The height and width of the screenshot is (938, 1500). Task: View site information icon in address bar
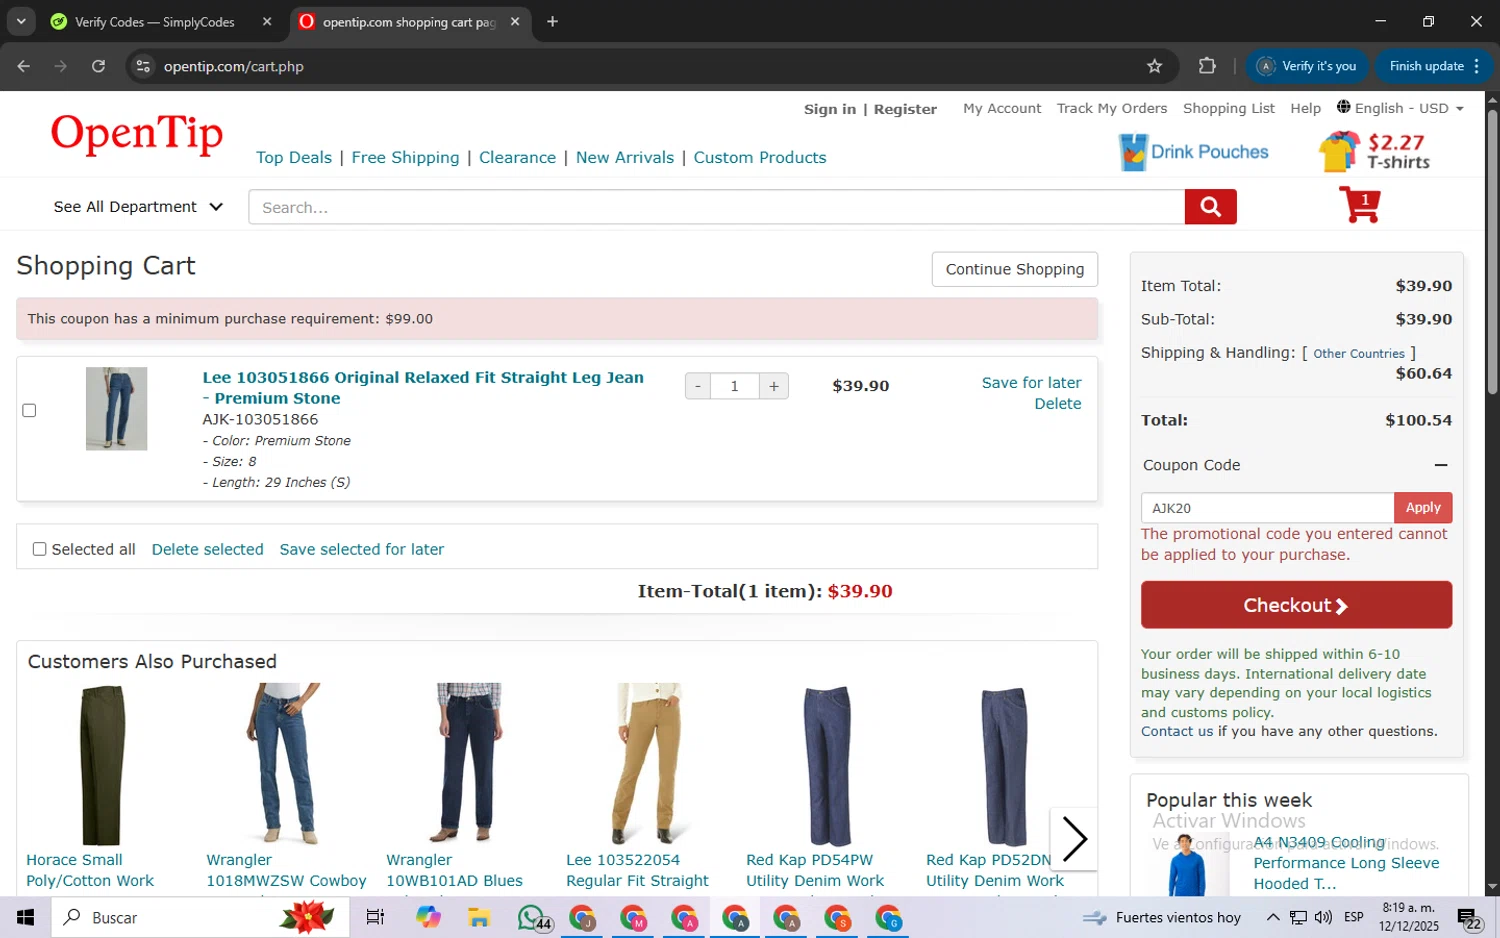(143, 66)
